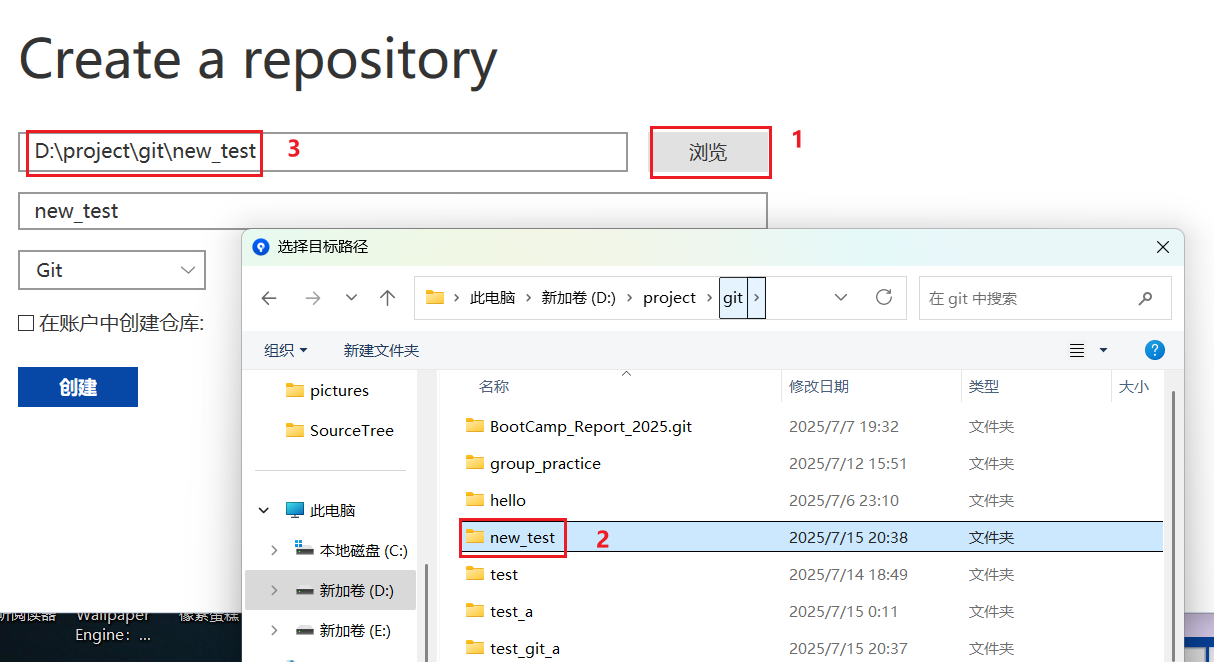Check the 在账户中创建仓库 checkbox

click(x=26, y=323)
